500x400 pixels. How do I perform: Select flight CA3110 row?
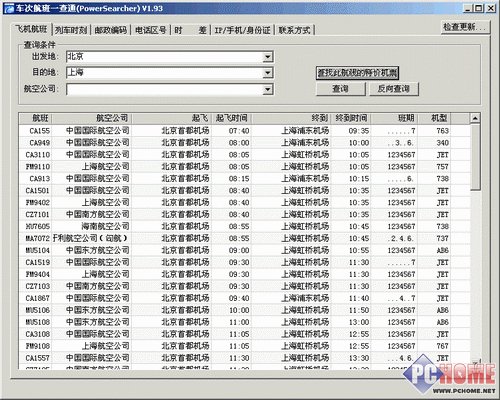point(244,155)
